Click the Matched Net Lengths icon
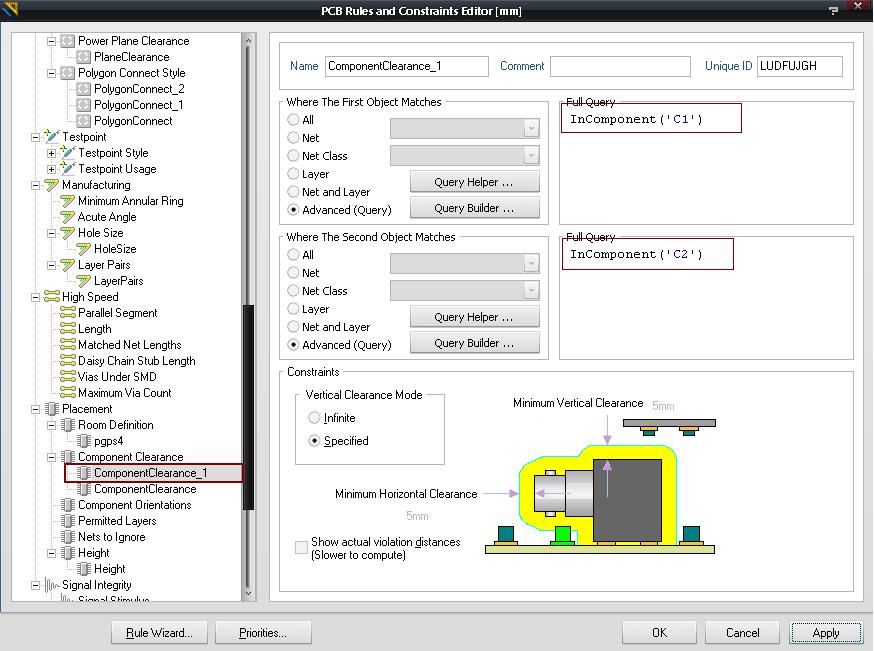 [x=67, y=346]
